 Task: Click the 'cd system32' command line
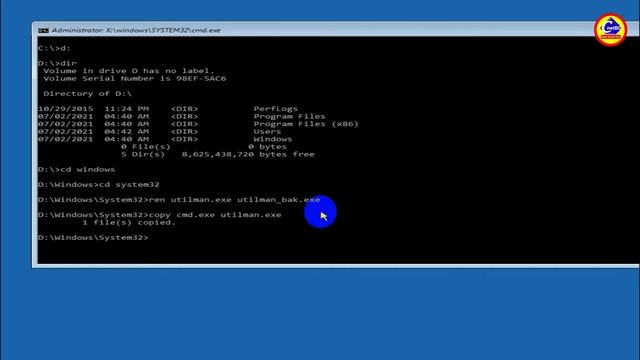click(99, 184)
